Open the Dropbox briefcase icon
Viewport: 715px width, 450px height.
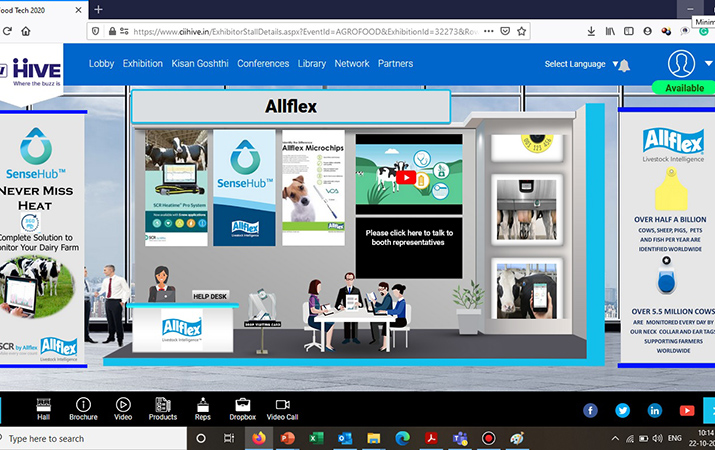pyautogui.click(x=243, y=409)
